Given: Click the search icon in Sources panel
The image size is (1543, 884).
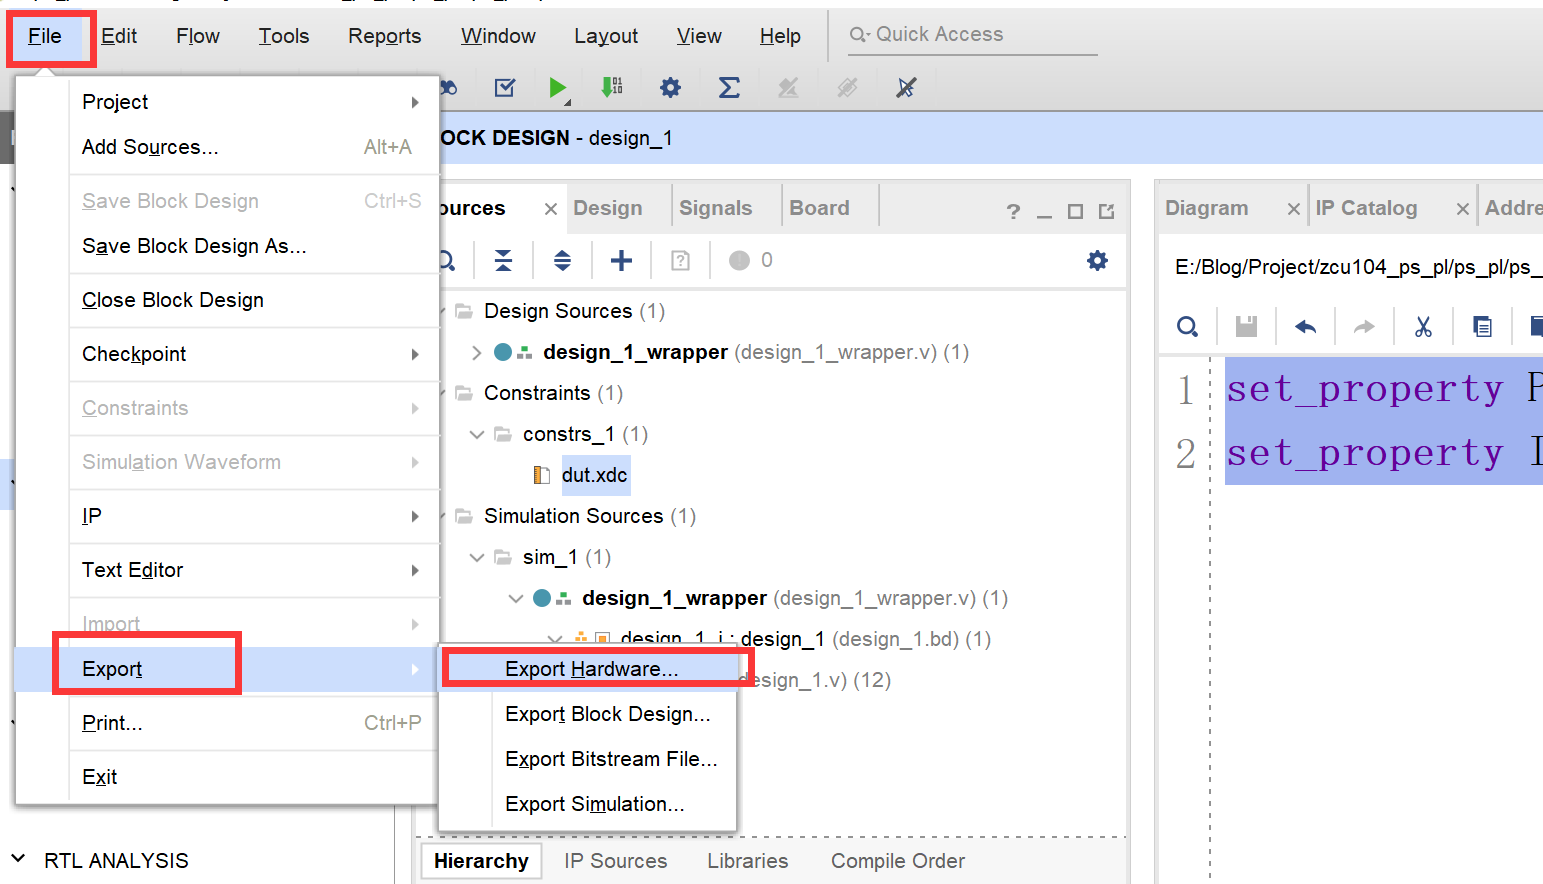Looking at the screenshot, I should click(x=447, y=261).
